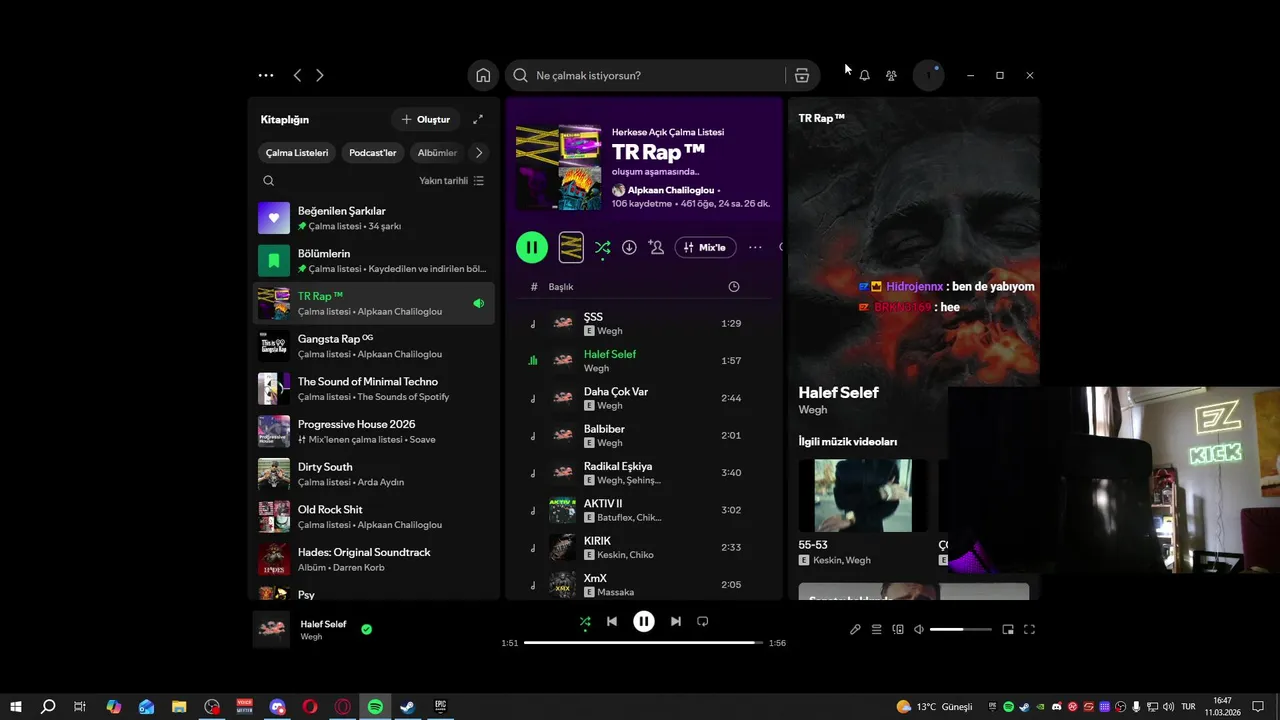Adjust the volume slider
The width and height of the screenshot is (1280, 720).
pyautogui.click(x=961, y=629)
